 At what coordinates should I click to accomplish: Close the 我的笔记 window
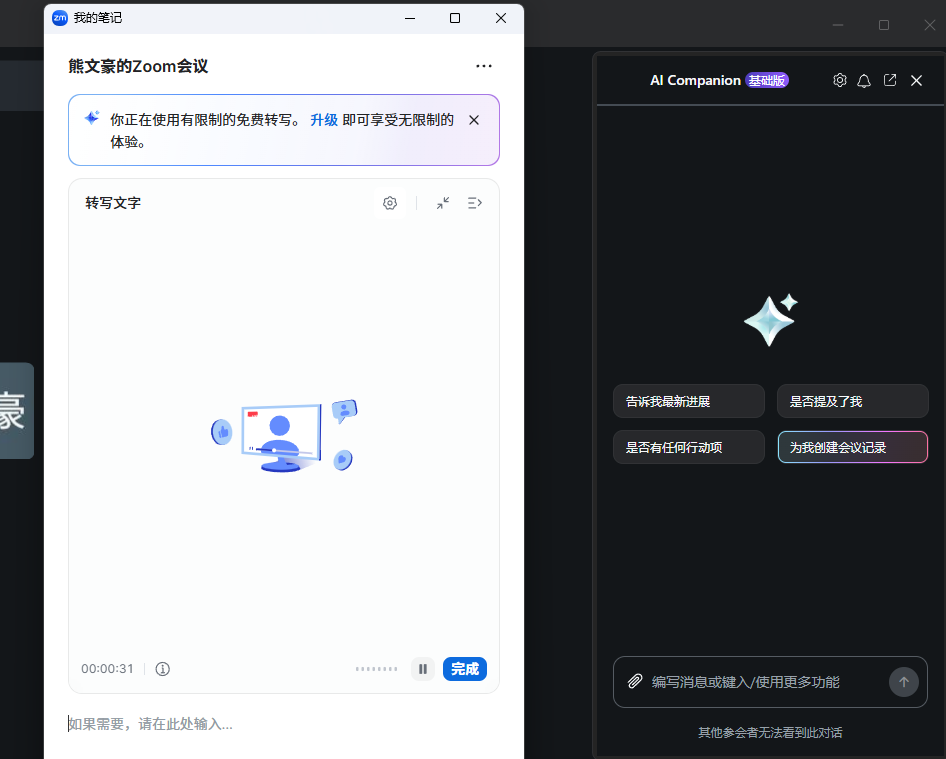(x=501, y=18)
